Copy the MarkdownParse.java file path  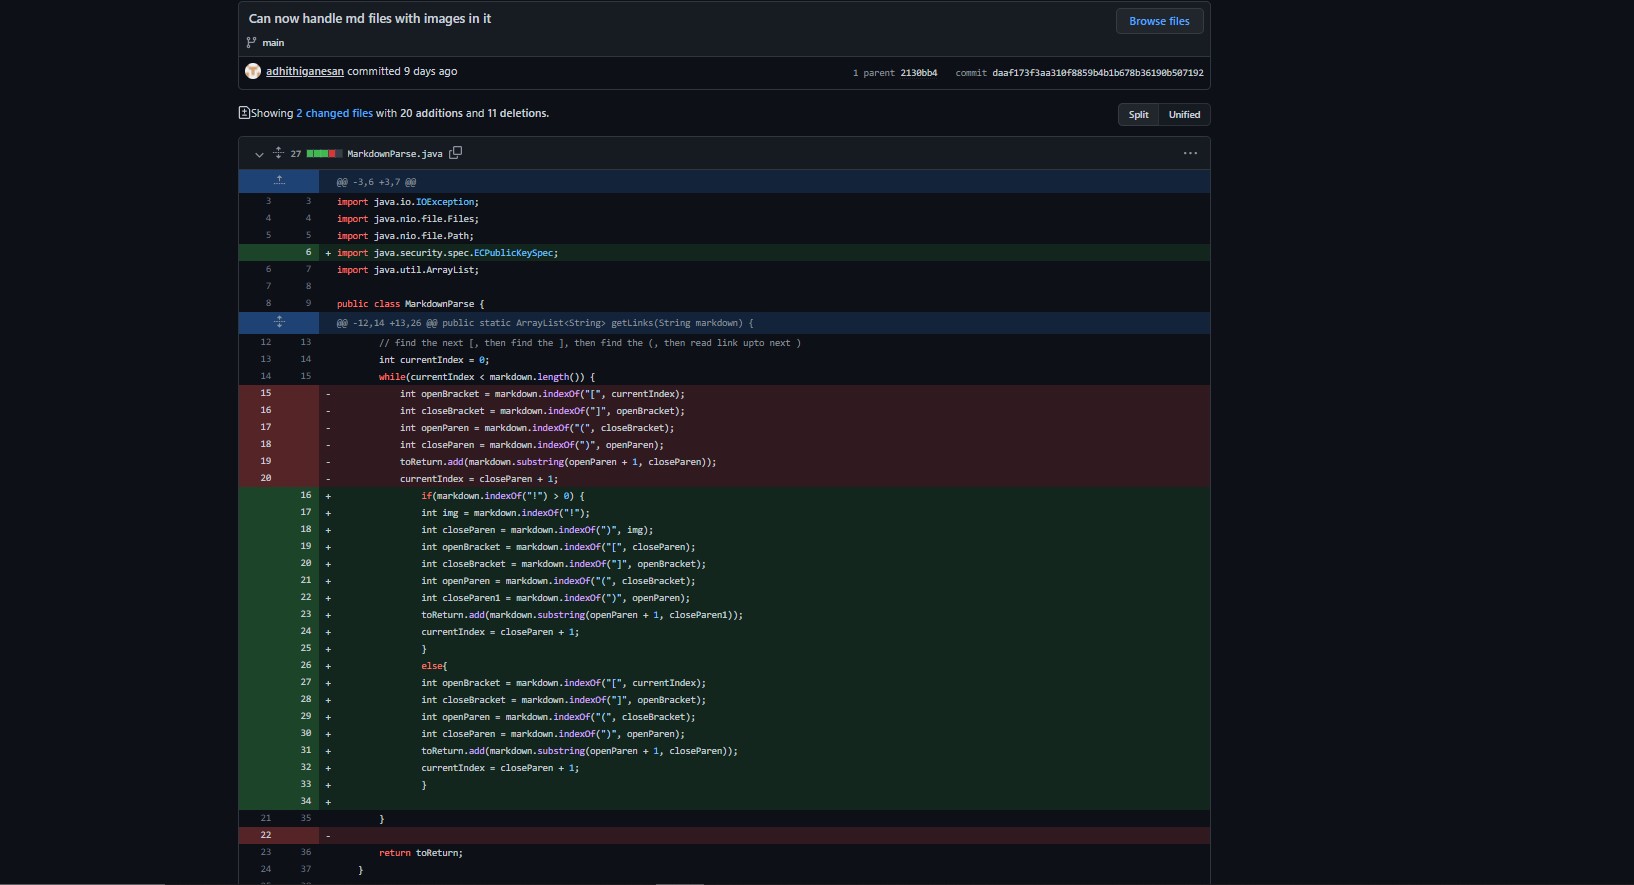click(456, 153)
